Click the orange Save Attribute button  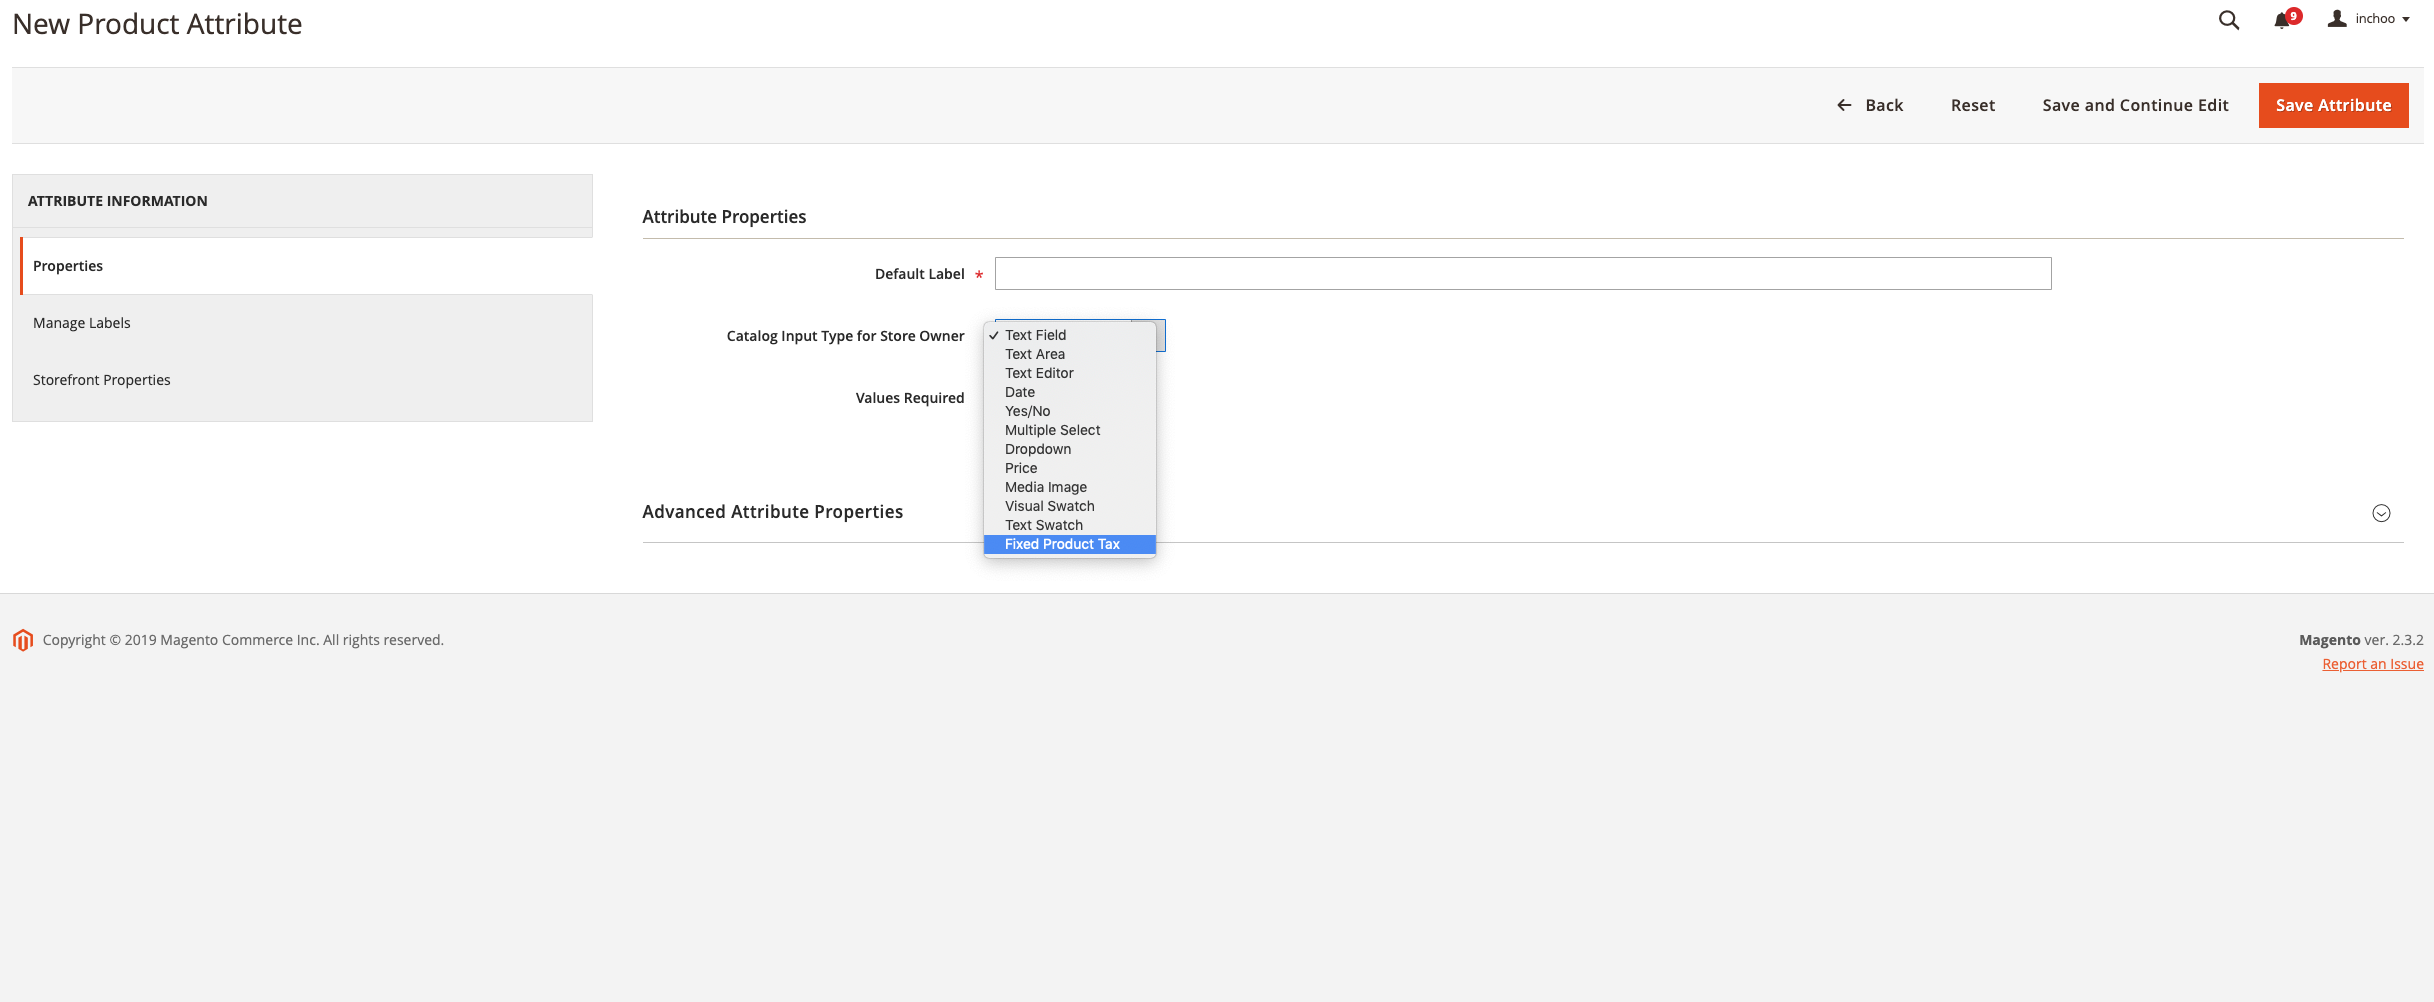coord(2333,105)
